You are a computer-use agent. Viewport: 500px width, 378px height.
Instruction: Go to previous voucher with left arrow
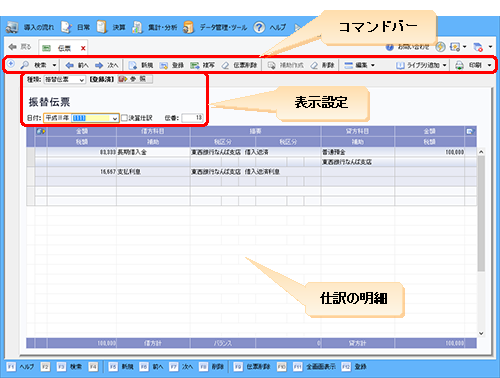coord(69,65)
